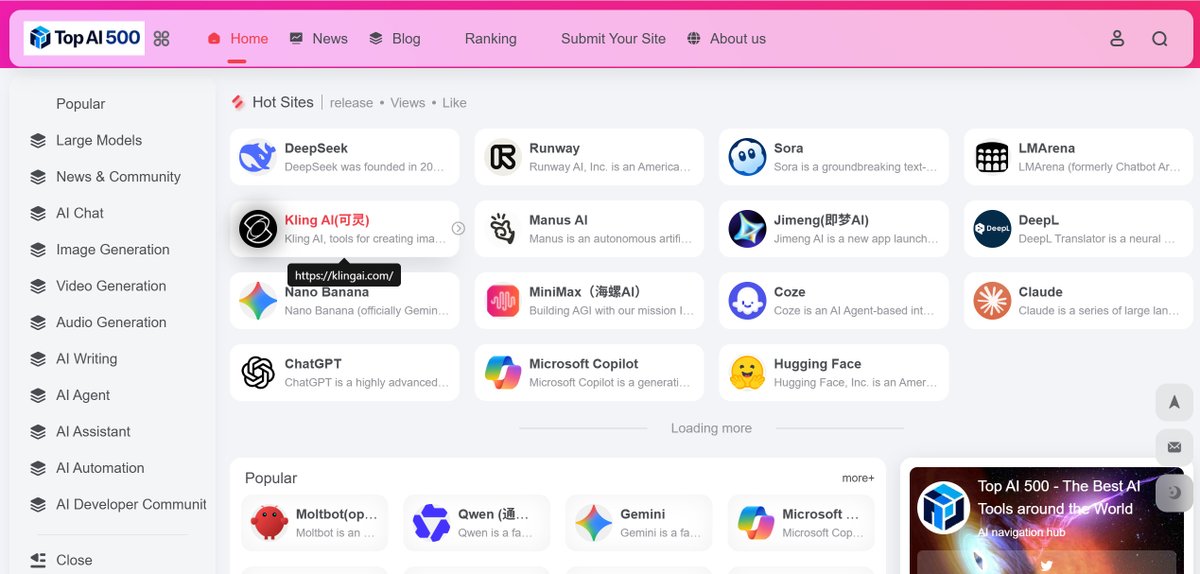Image resolution: width=1200 pixels, height=574 pixels.
Task: Toggle dark mode moon icon
Action: click(x=1174, y=492)
